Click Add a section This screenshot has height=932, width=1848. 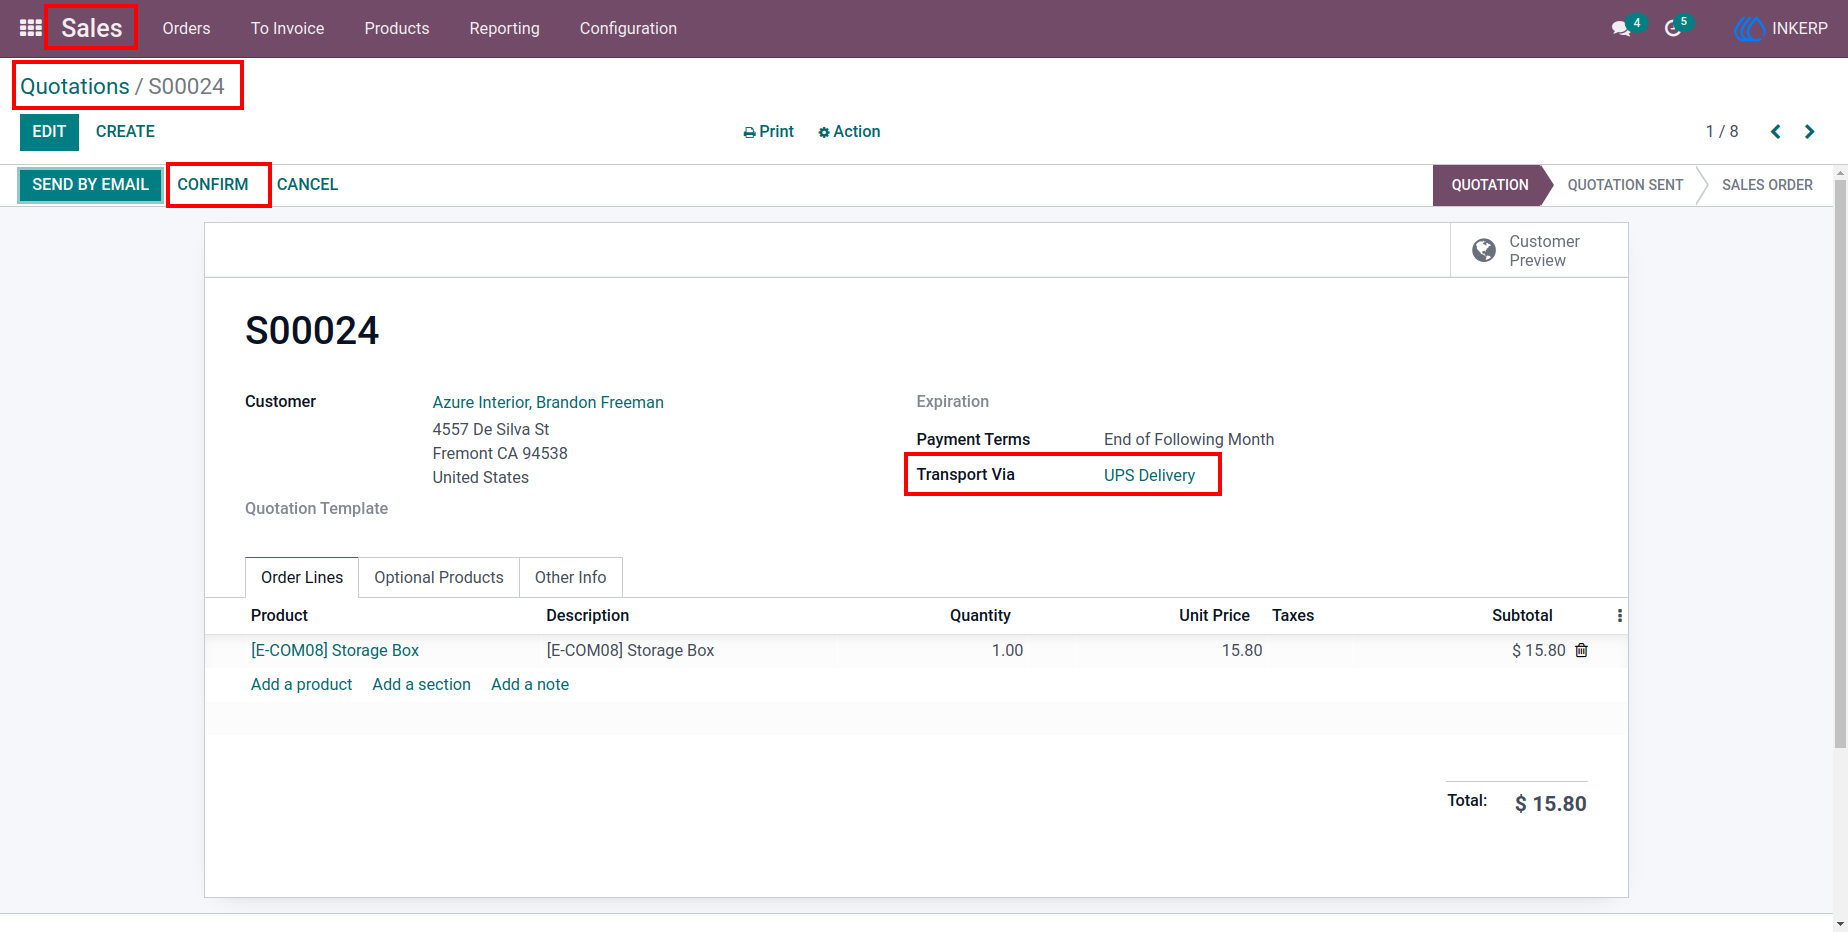coord(421,684)
